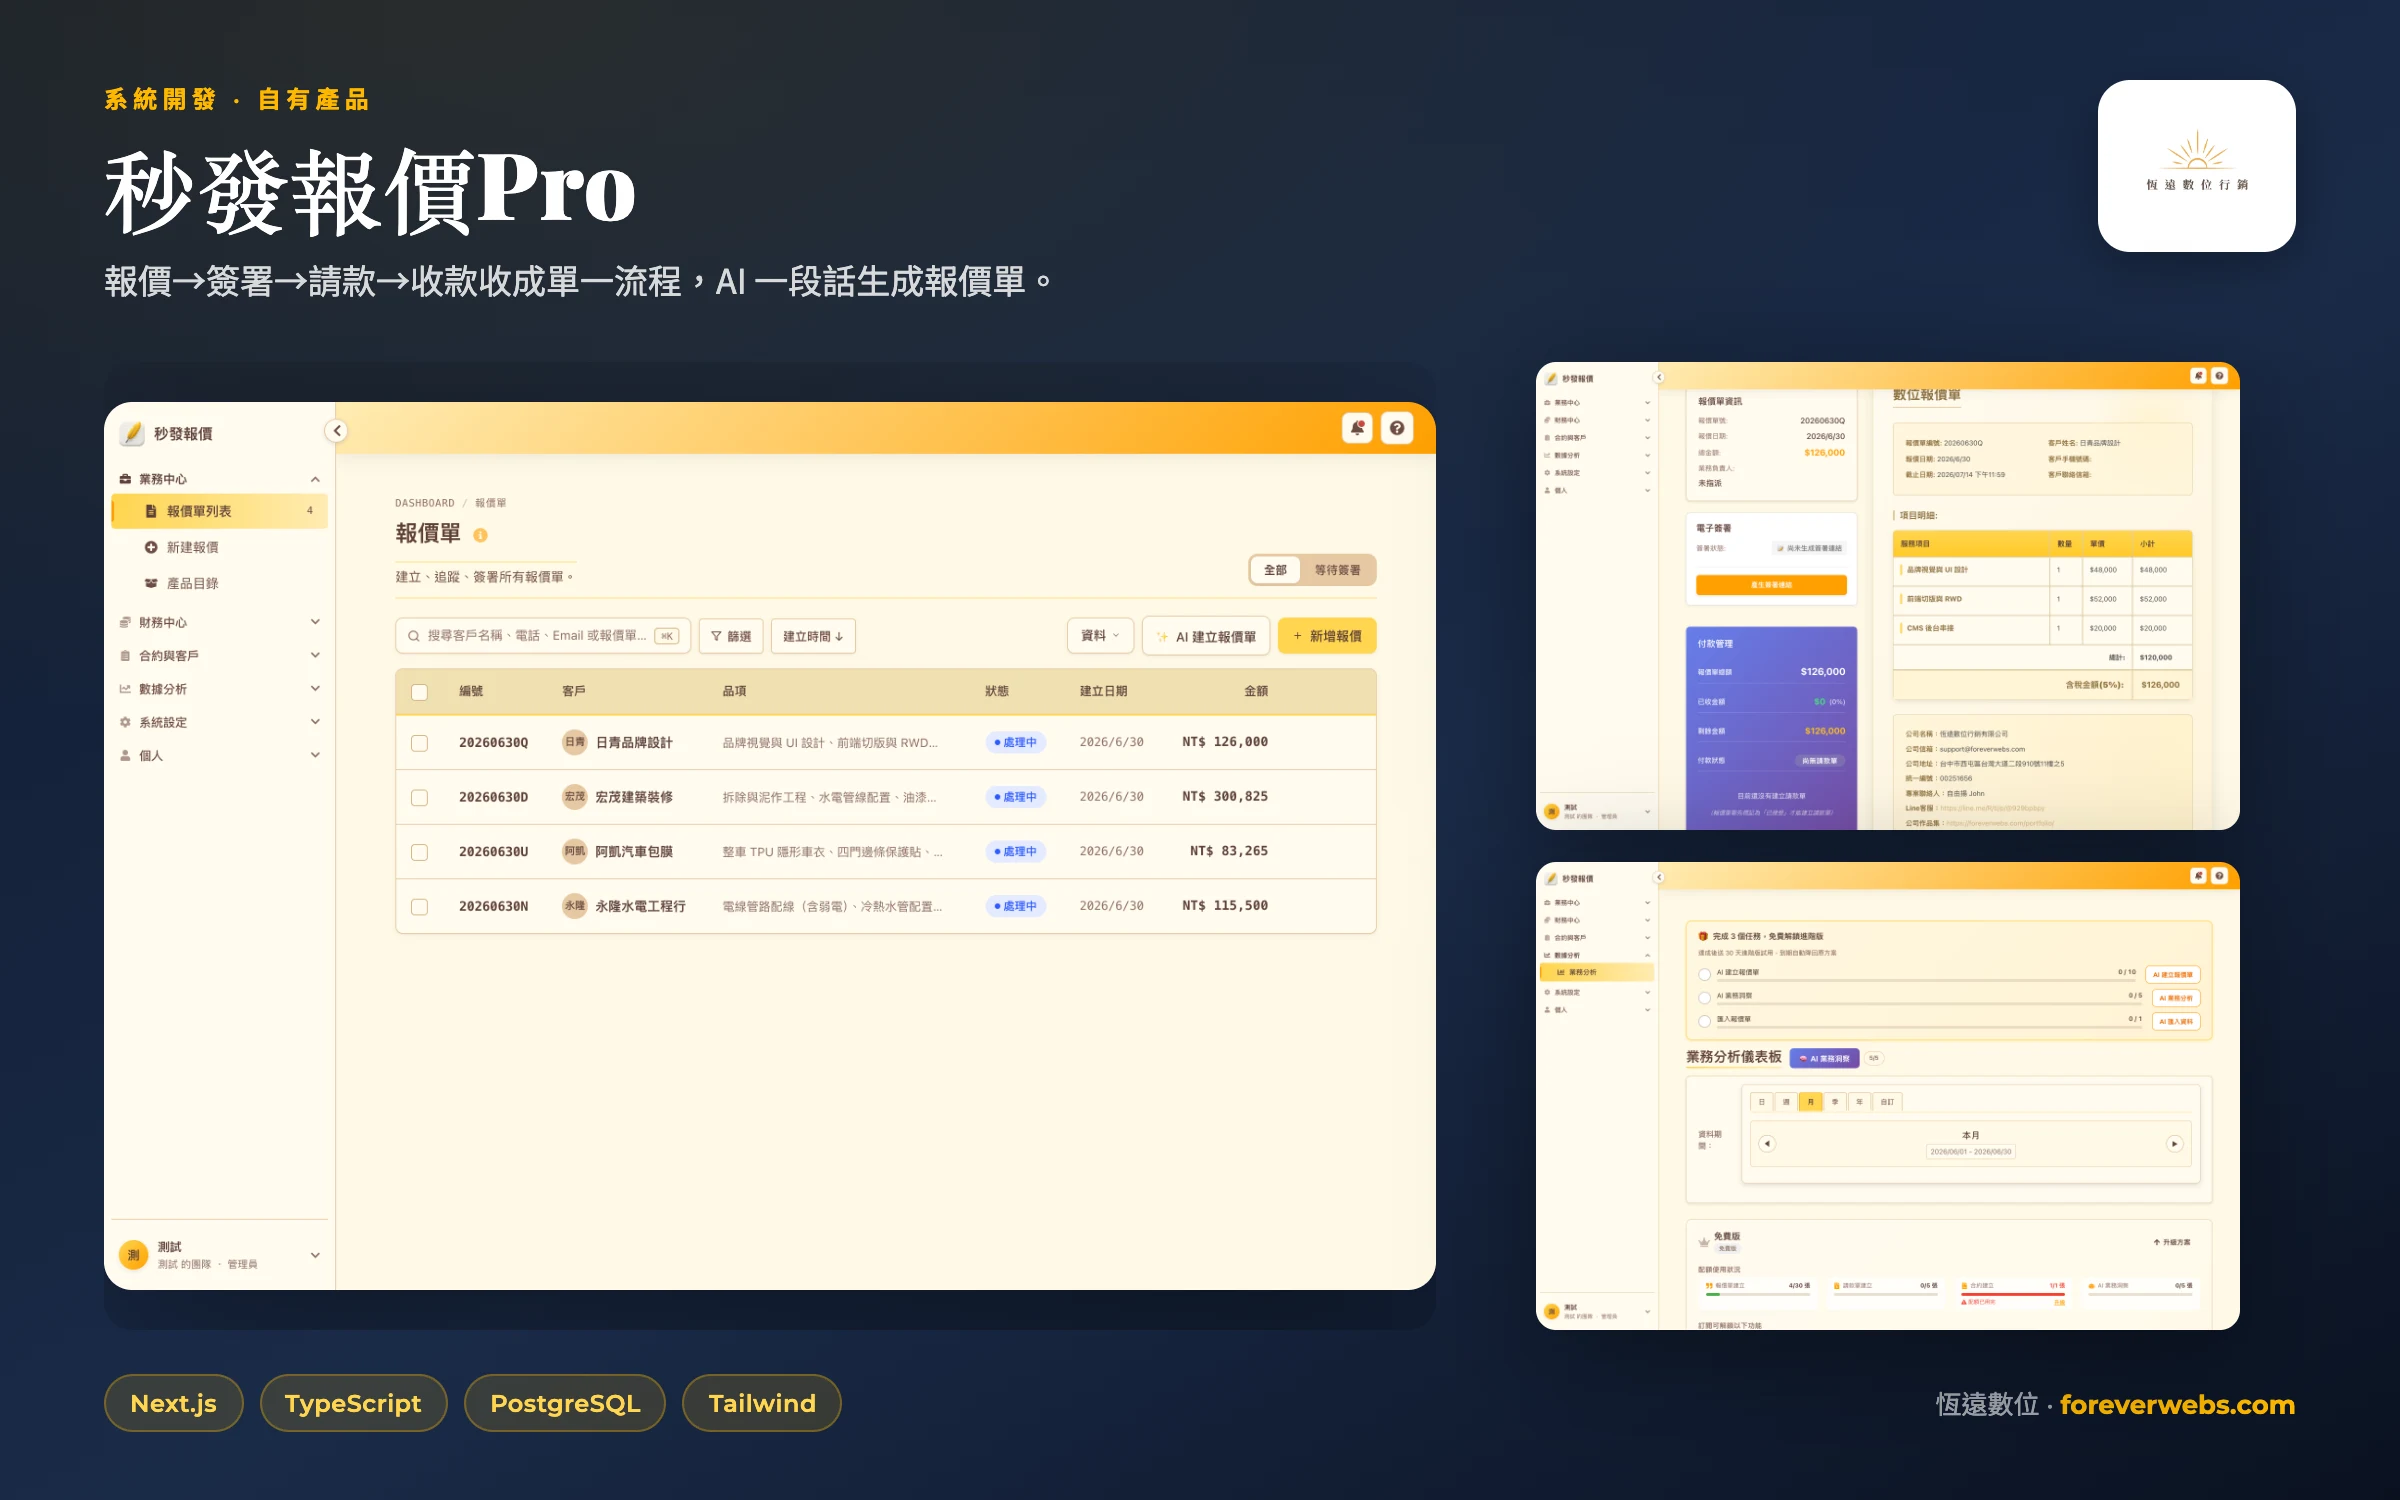Click the 阿凱 customer avatar

pos(574,851)
